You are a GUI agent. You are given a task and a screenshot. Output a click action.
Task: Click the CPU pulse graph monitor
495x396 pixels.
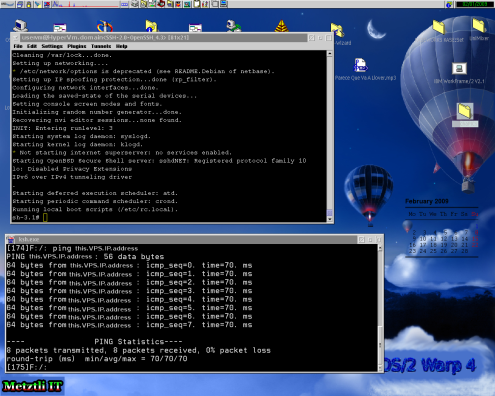pos(86,4)
